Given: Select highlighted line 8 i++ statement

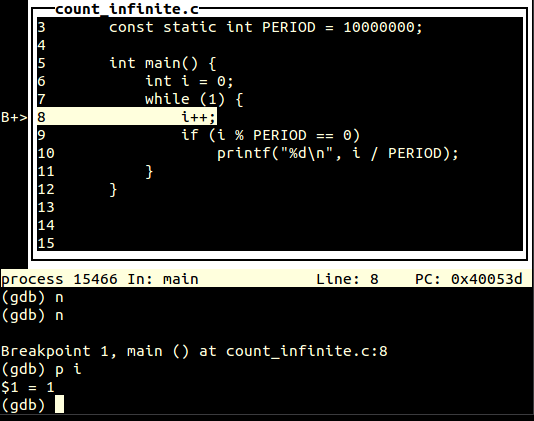Looking at the screenshot, I should (127, 116).
